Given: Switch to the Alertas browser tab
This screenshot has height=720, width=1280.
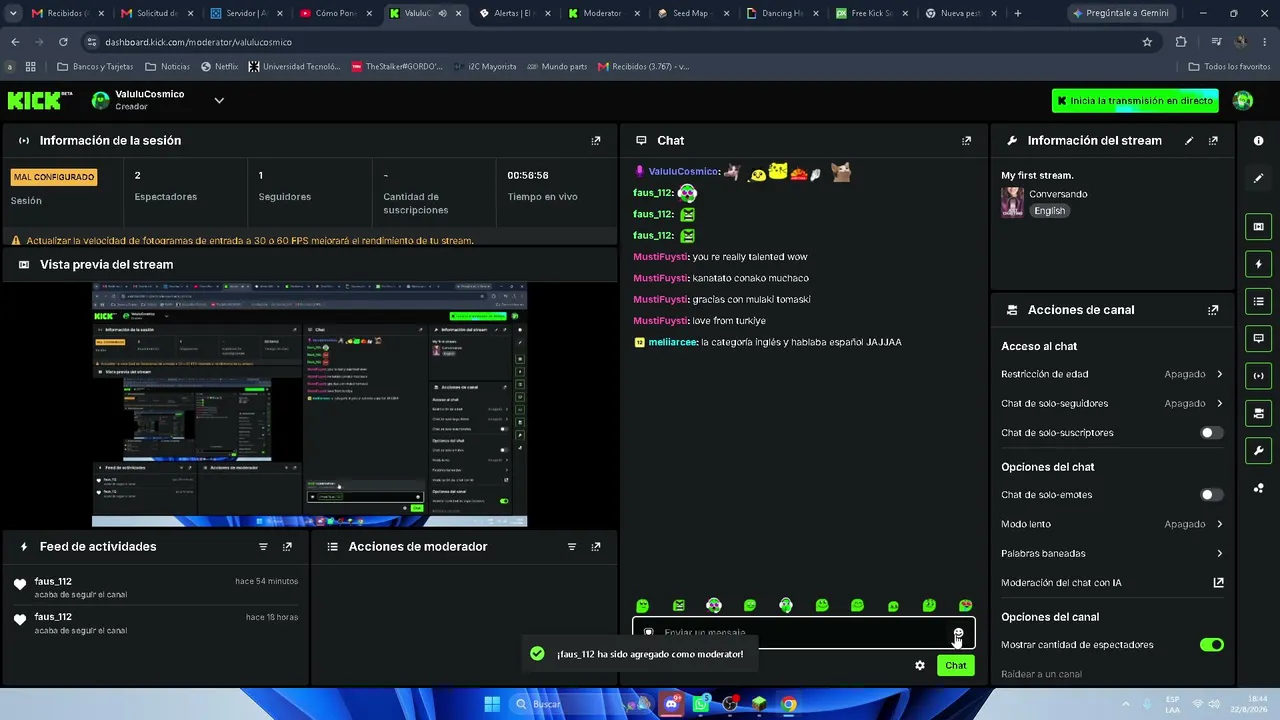Looking at the screenshot, I should point(513,13).
